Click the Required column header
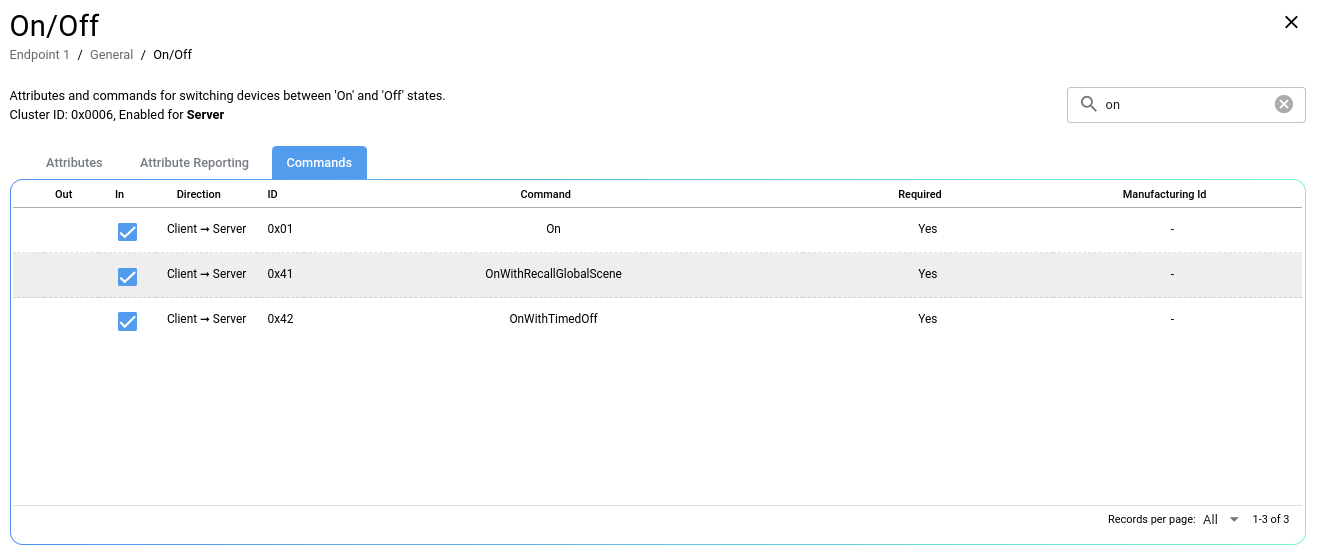The image size is (1318, 558). click(x=919, y=194)
